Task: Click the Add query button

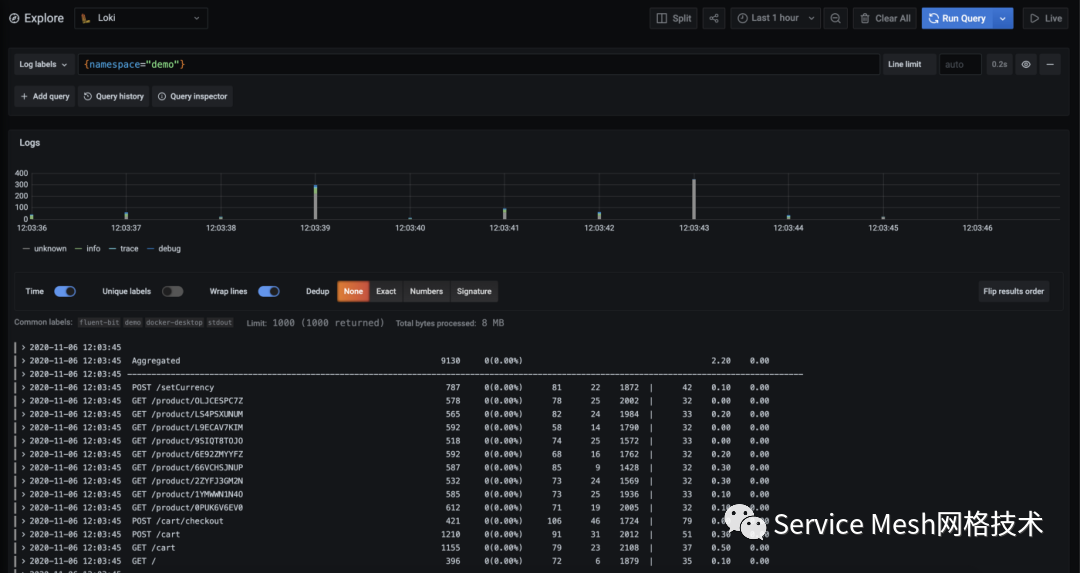Action: [x=45, y=96]
